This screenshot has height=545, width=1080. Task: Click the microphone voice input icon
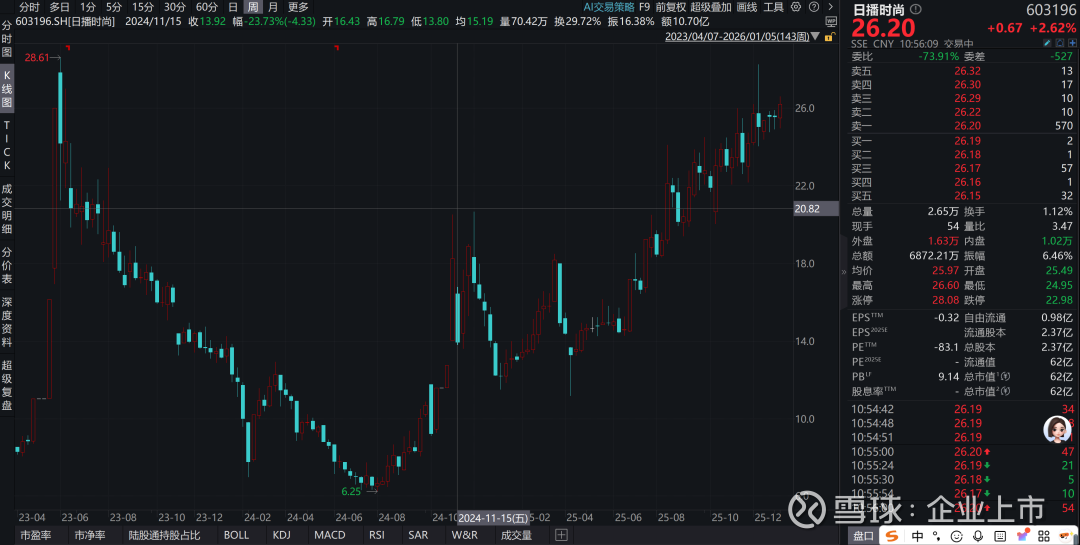tap(978, 535)
